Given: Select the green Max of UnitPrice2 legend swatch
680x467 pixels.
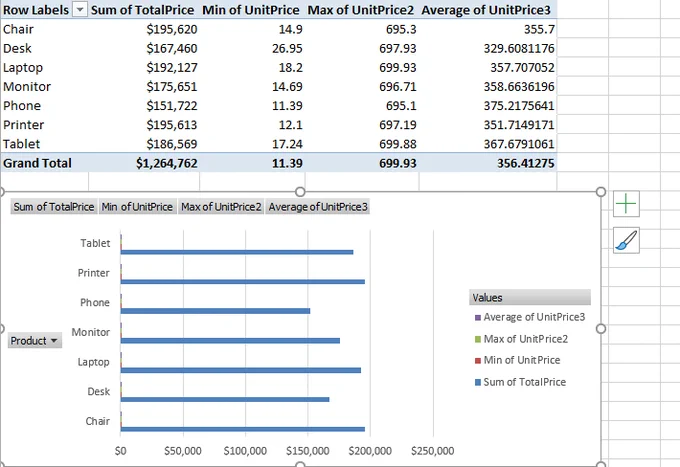Looking at the screenshot, I should tap(478, 339).
